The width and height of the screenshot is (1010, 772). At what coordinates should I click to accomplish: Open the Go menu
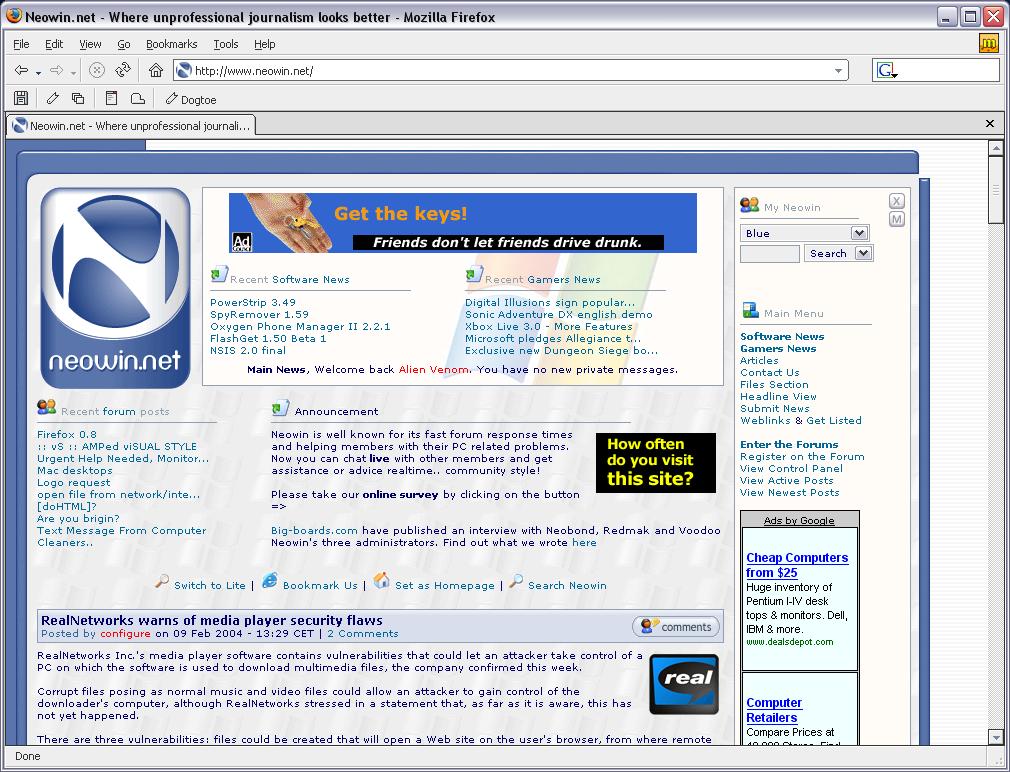124,44
